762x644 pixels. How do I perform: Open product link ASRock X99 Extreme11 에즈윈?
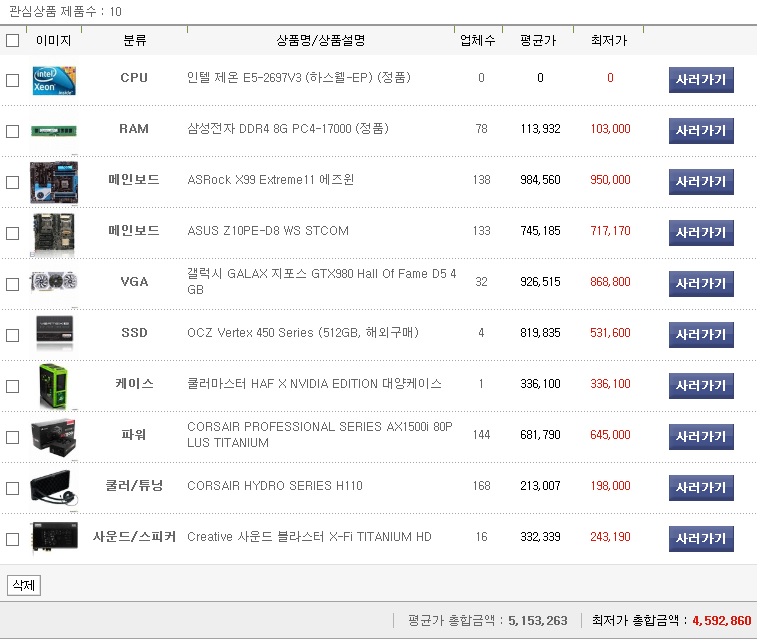coord(271,180)
